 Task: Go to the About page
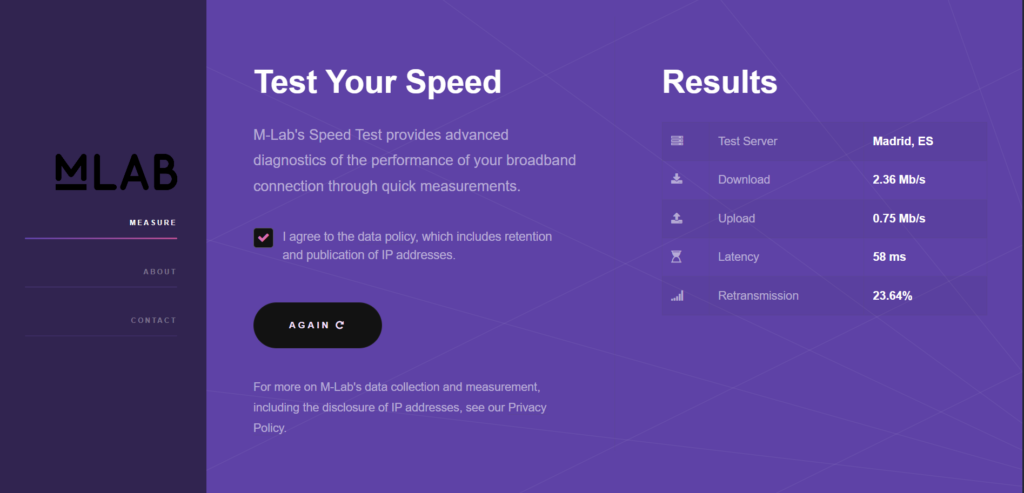coord(160,272)
